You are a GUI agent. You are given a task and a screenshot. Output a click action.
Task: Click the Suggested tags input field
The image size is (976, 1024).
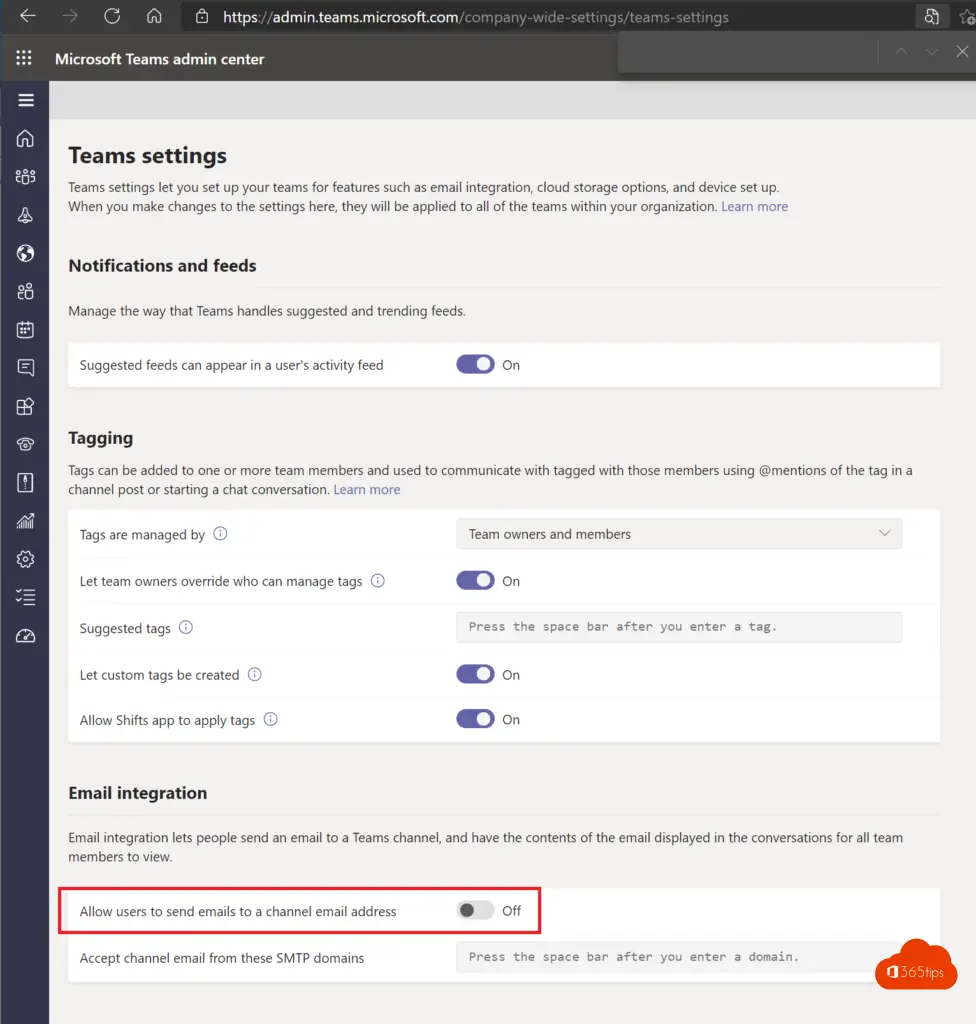coord(679,627)
